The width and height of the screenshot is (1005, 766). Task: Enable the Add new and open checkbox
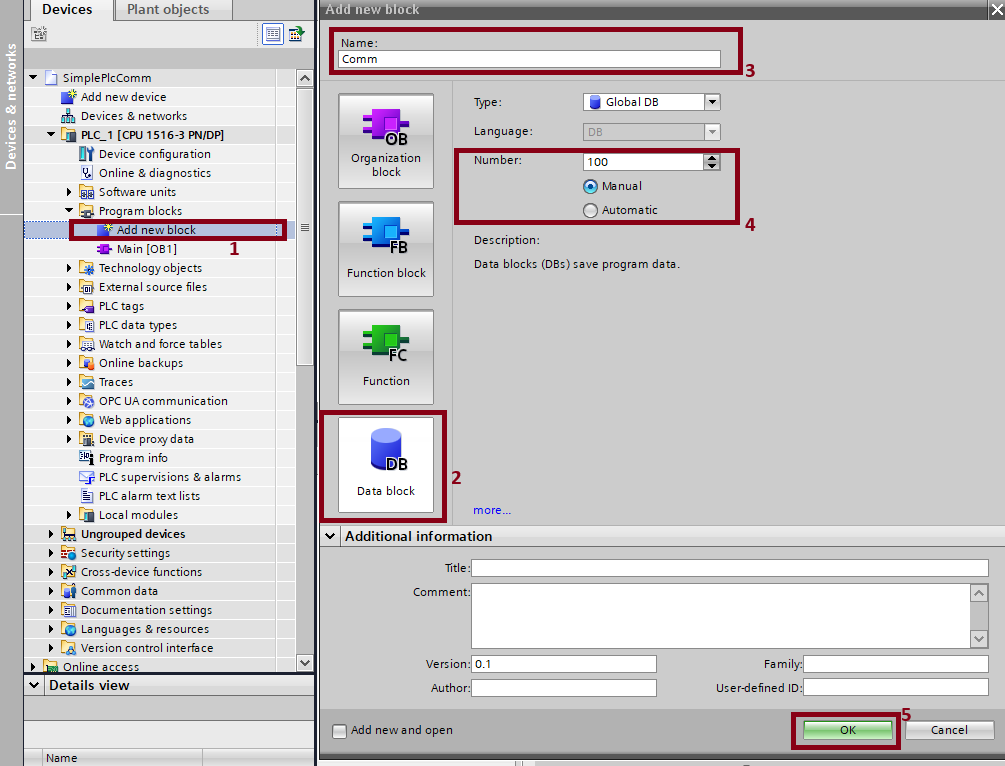click(x=340, y=730)
